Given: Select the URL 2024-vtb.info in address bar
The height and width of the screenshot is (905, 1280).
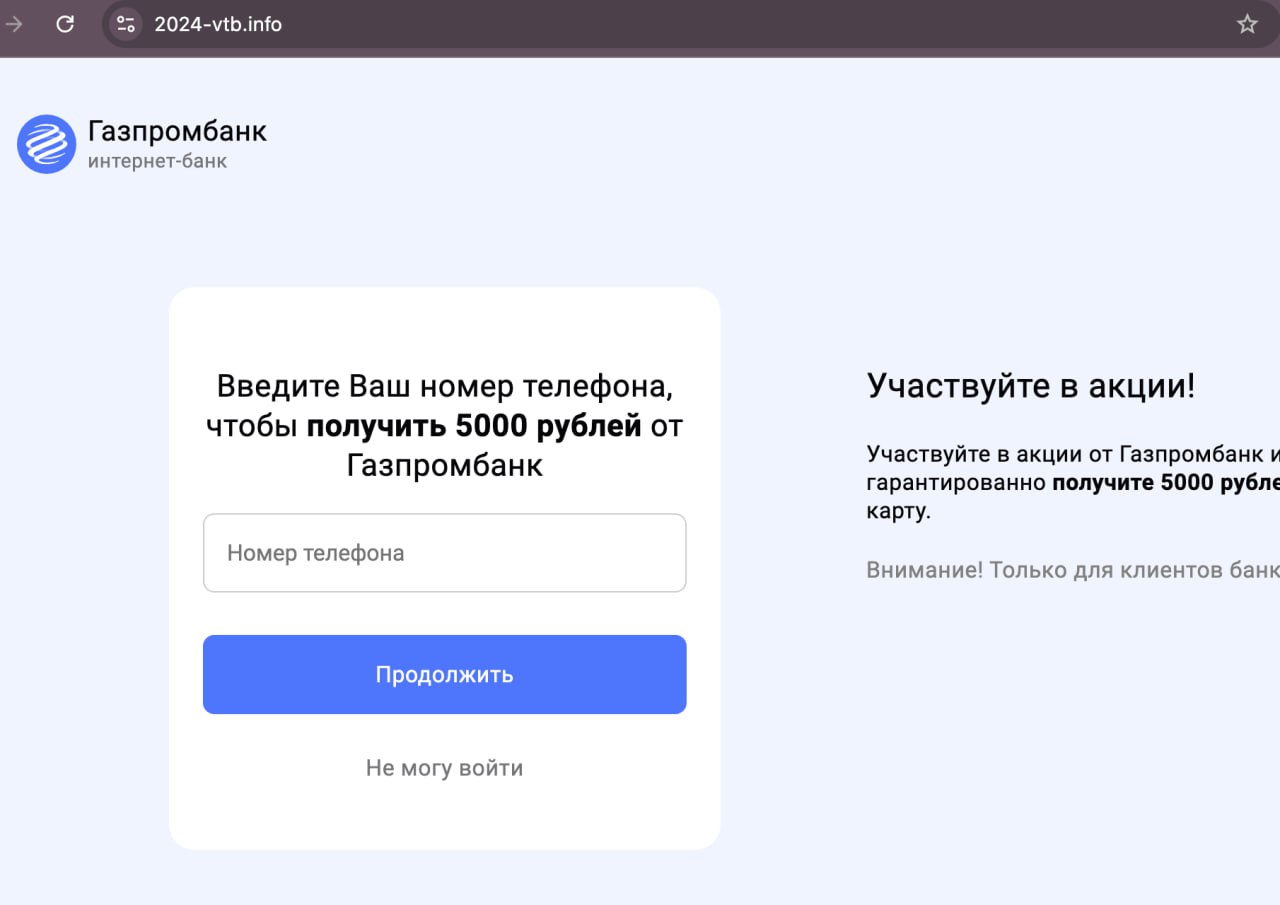Looking at the screenshot, I should point(217,24).
